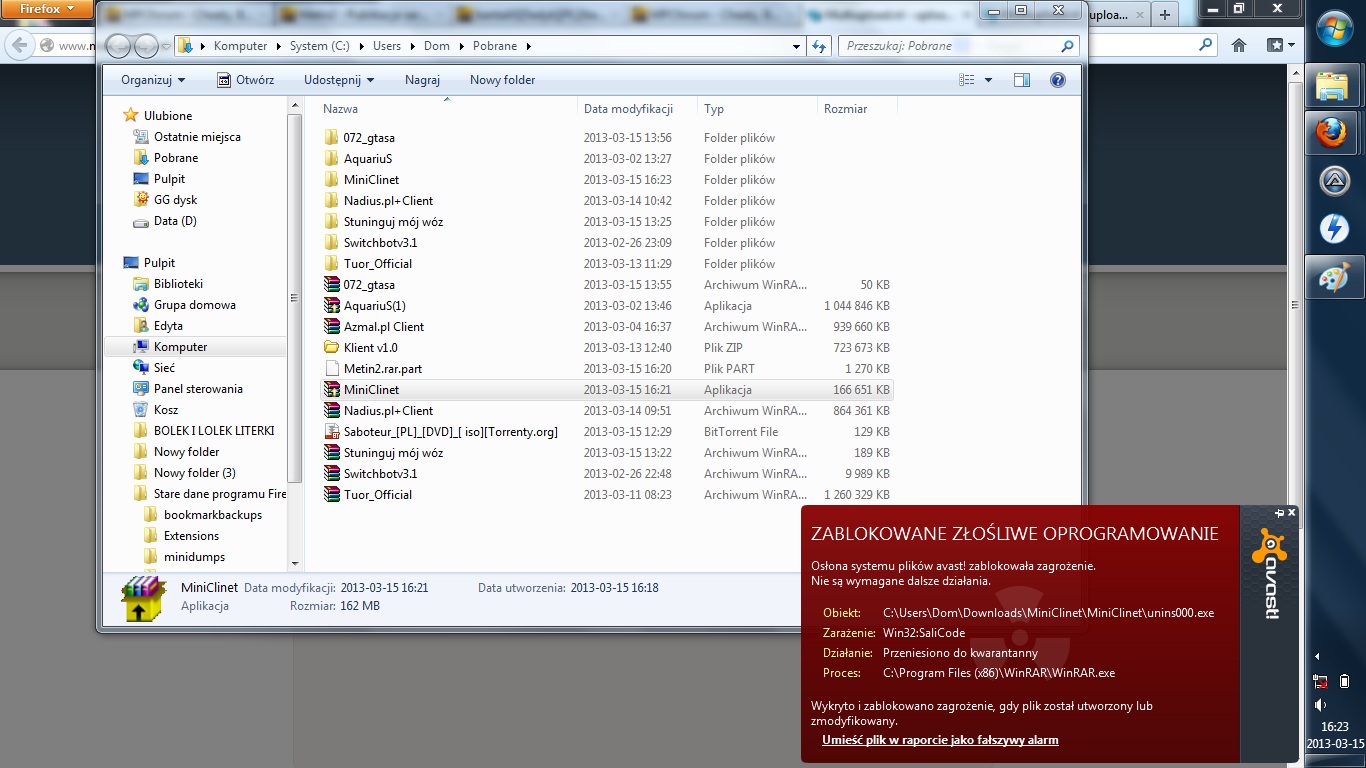Refresh the Pobrane folder view
This screenshot has width=1366, height=768.
click(x=820, y=46)
